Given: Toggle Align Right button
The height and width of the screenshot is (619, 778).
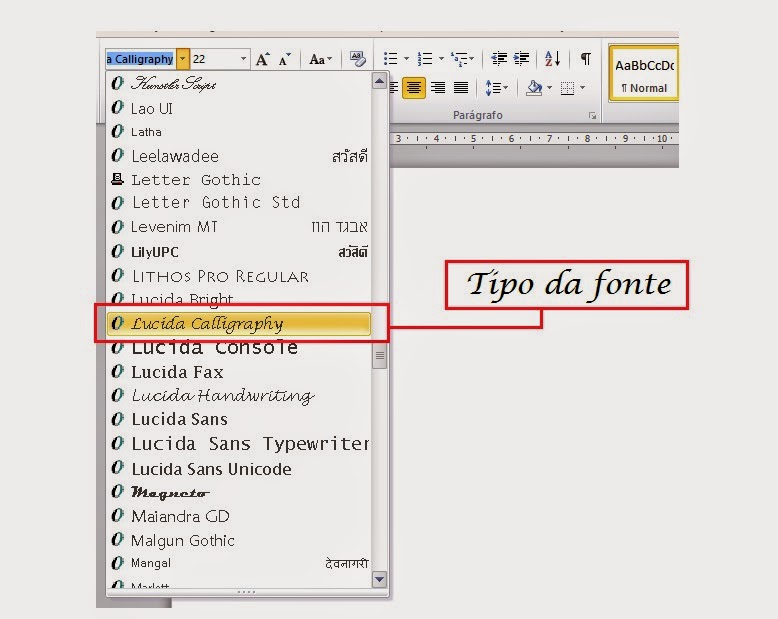Looking at the screenshot, I should coord(438,88).
